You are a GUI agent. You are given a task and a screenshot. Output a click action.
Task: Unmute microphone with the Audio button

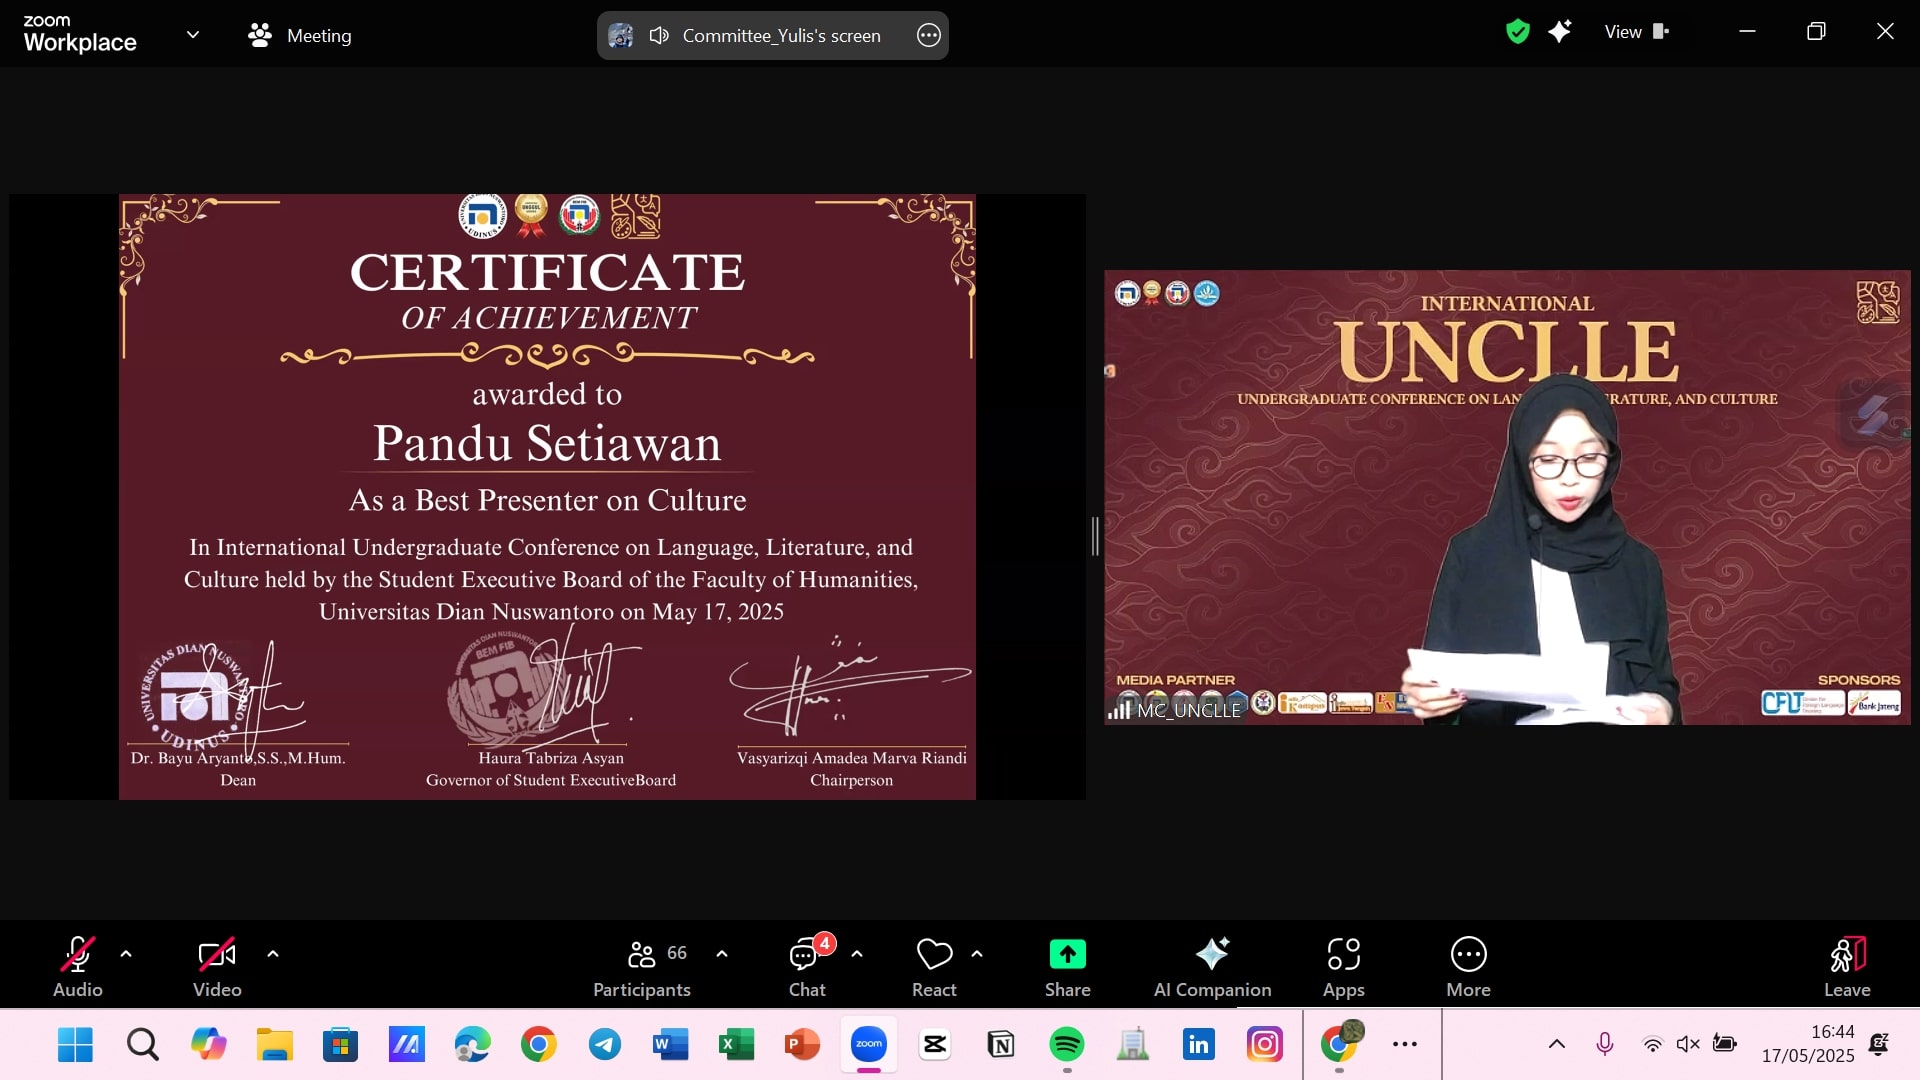coord(78,966)
